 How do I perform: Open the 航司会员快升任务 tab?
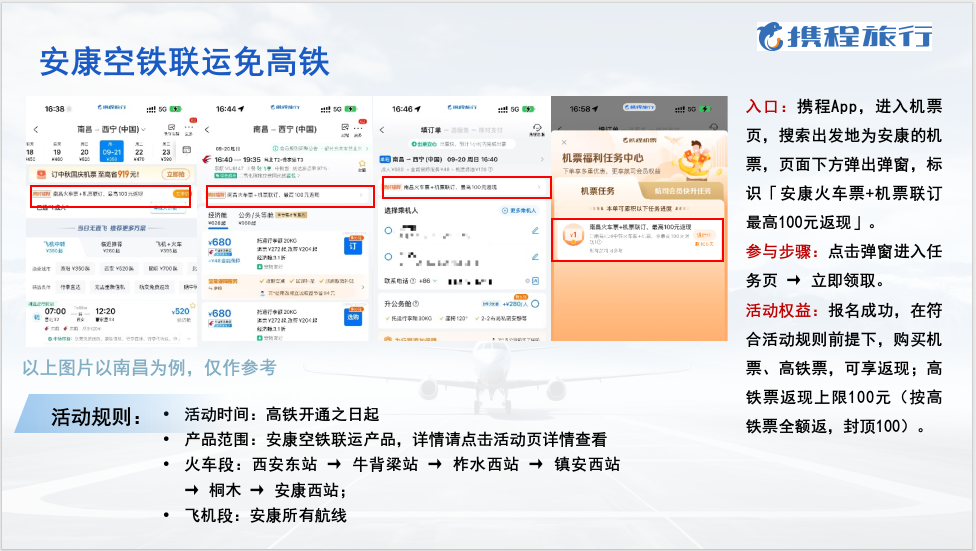pos(682,191)
